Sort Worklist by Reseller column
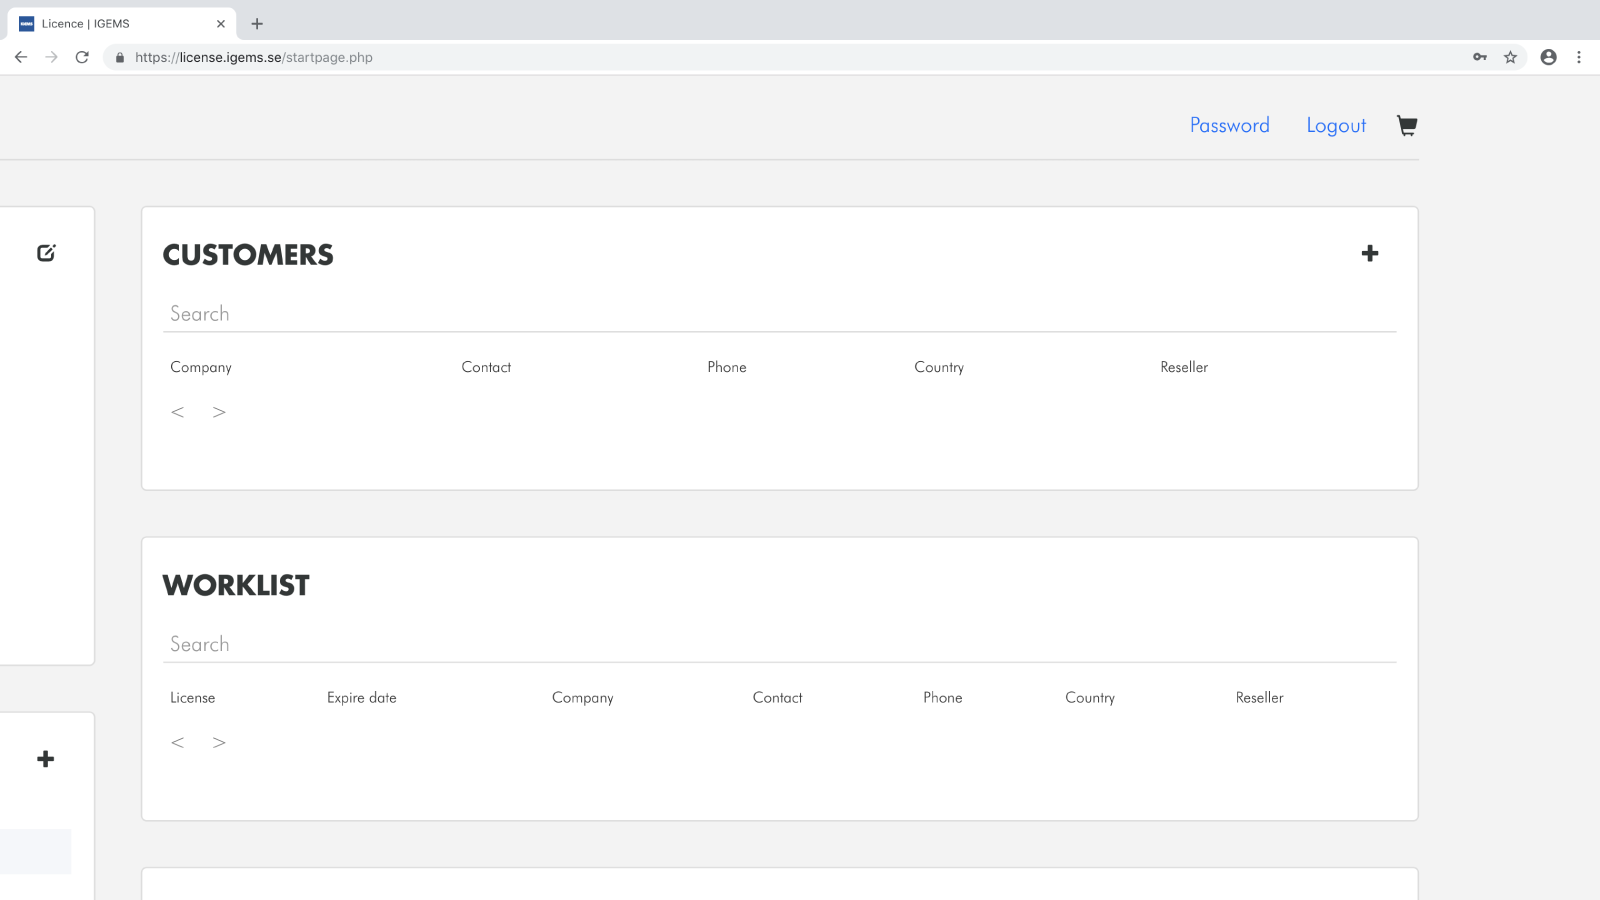 click(x=1259, y=698)
